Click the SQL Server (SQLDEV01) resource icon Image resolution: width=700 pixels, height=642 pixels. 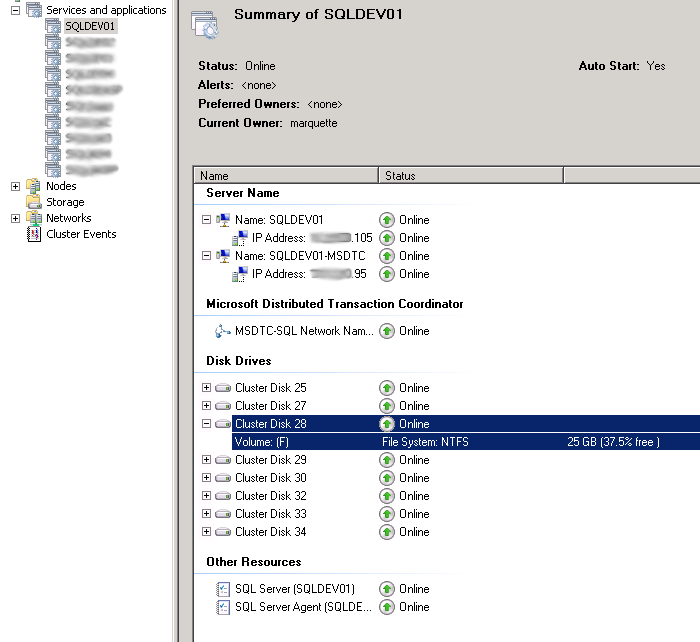223,589
